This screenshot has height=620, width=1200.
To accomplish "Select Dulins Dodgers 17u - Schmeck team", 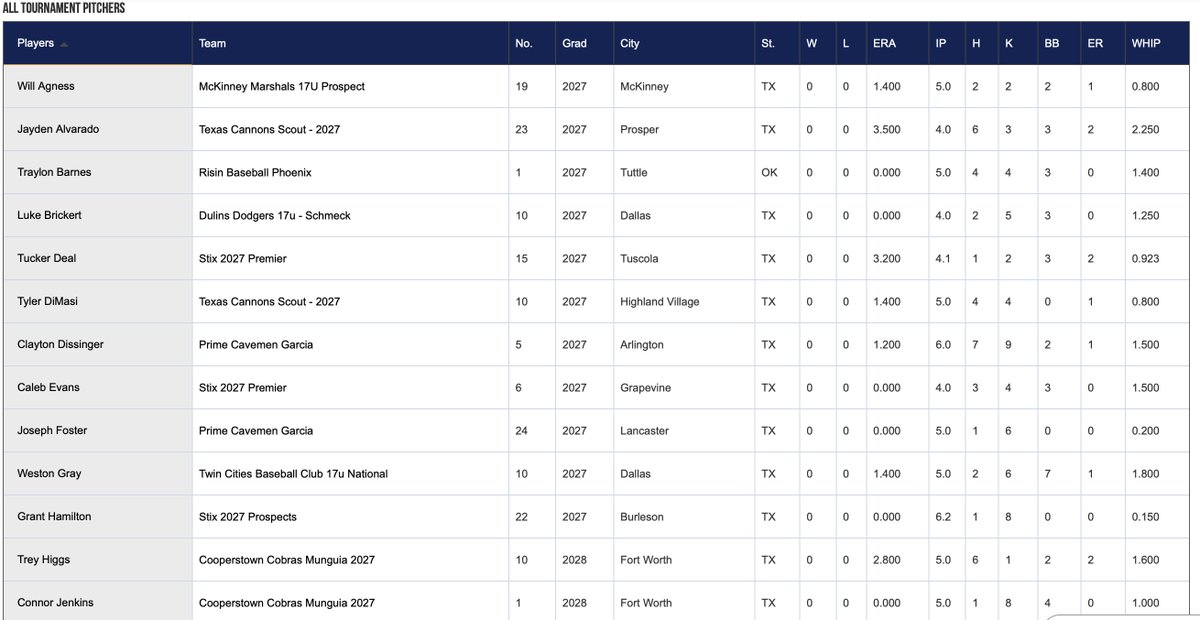I will [275, 216].
